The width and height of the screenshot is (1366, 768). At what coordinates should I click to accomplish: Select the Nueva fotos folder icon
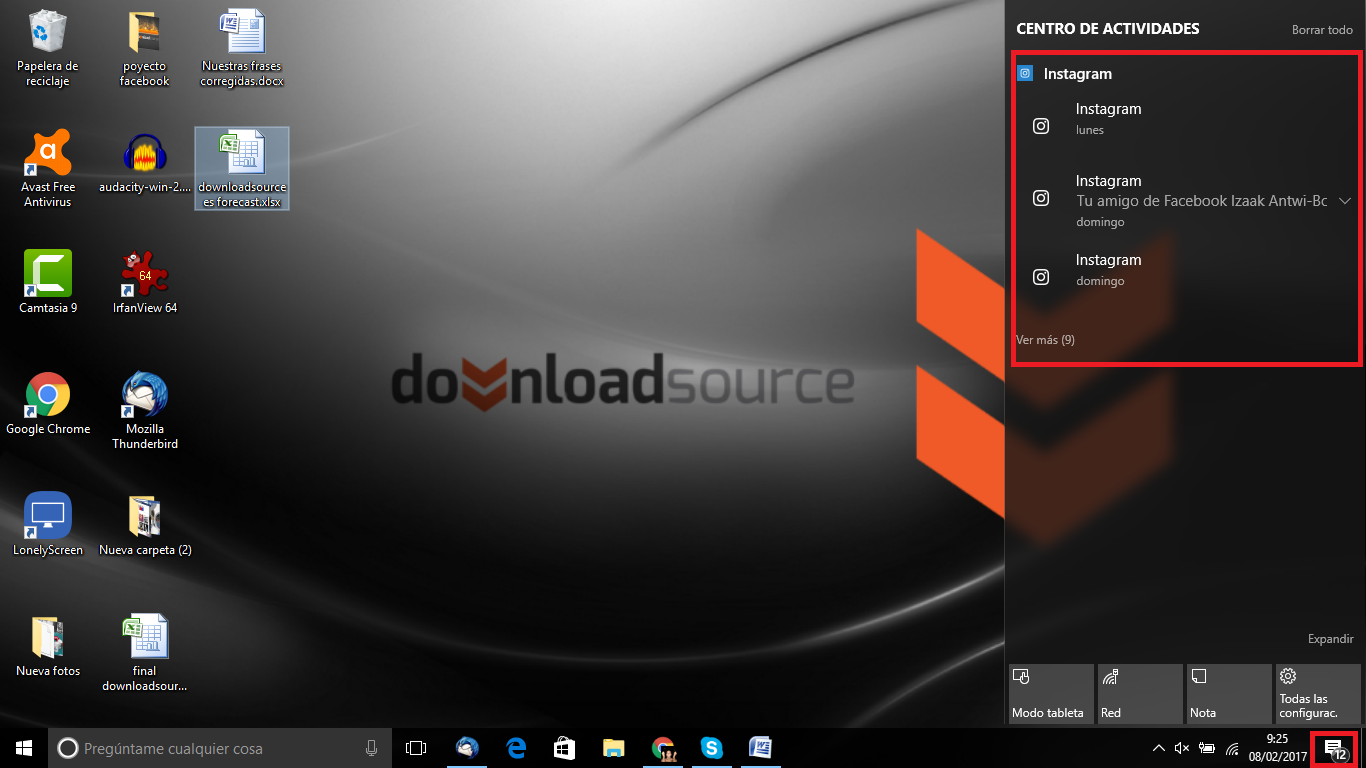pos(47,645)
